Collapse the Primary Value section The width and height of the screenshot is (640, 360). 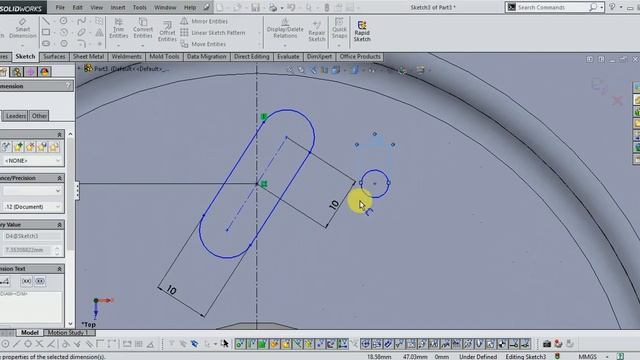(x=60, y=225)
